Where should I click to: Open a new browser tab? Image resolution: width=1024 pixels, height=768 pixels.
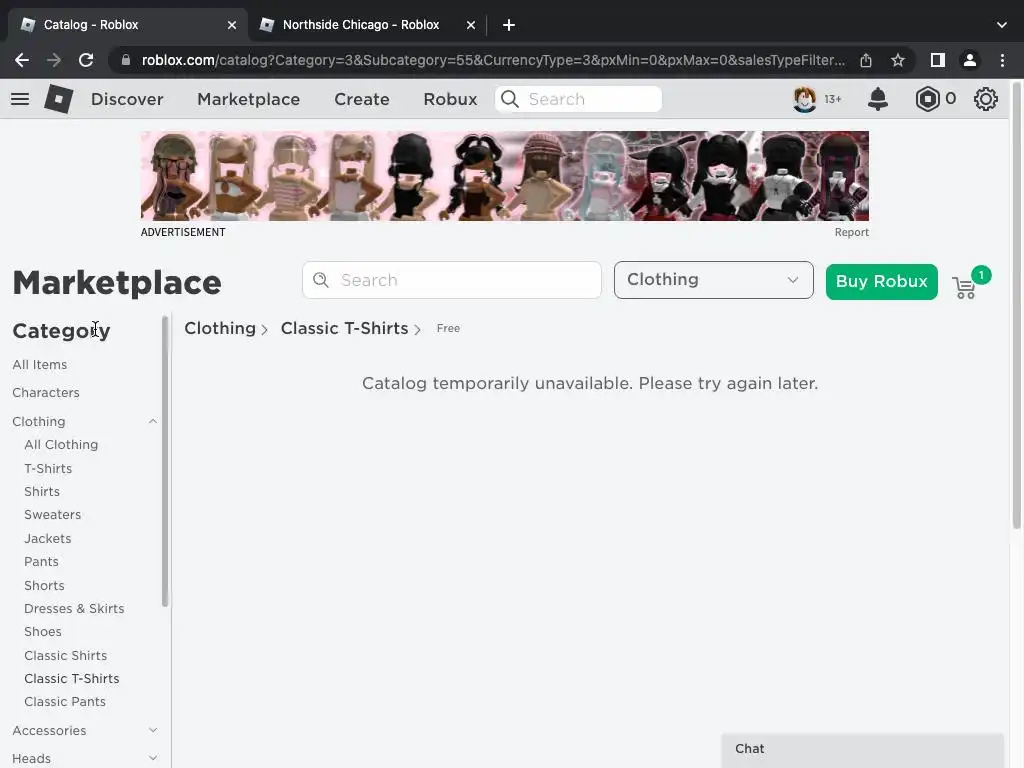(x=509, y=25)
